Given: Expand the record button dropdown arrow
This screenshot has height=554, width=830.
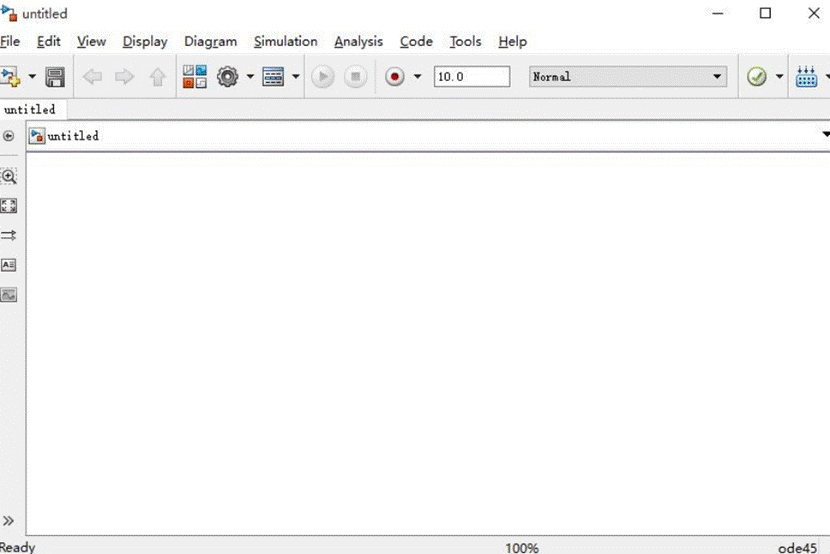Looking at the screenshot, I should (x=417, y=77).
